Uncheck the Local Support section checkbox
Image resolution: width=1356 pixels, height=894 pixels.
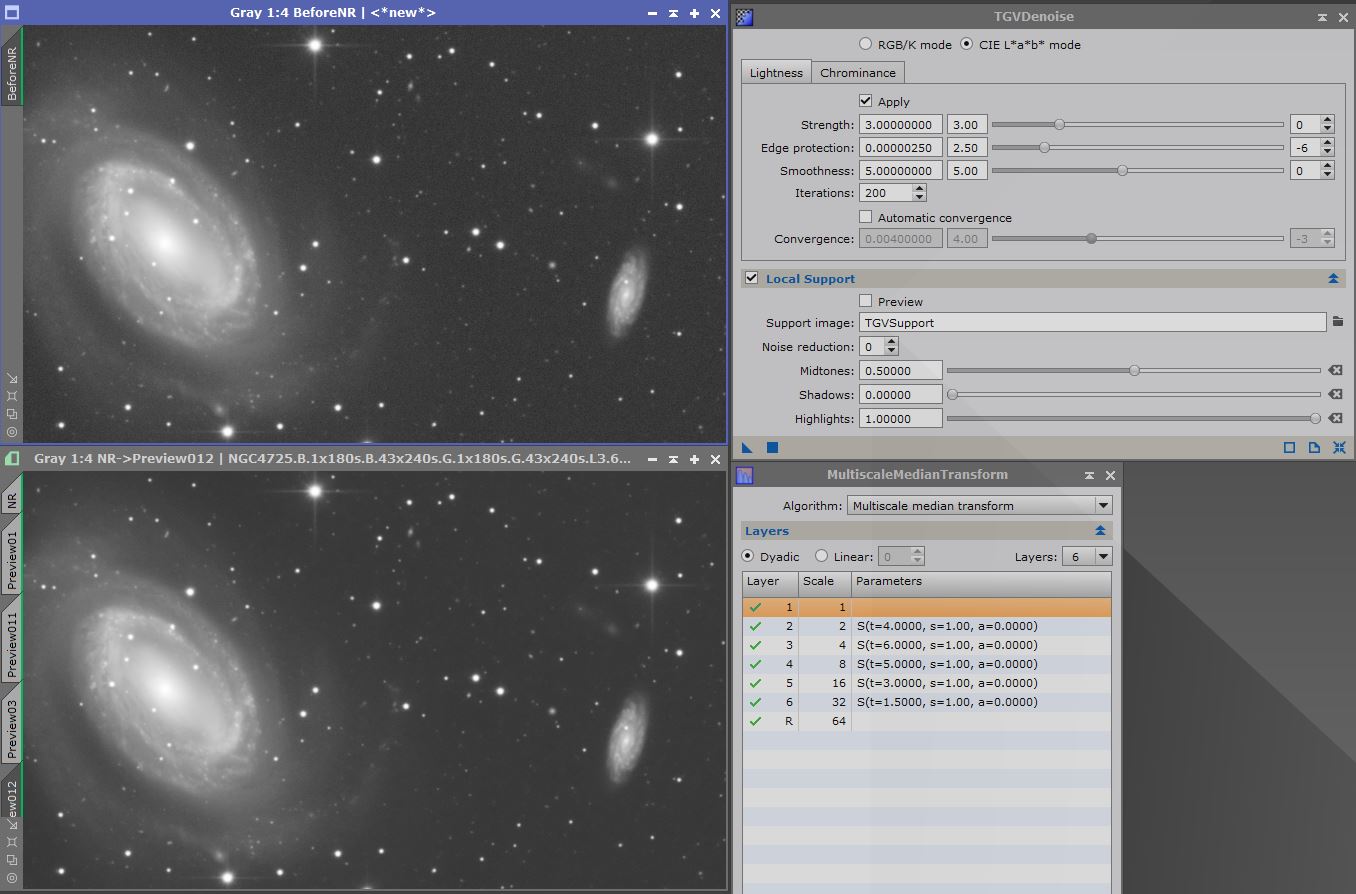click(752, 278)
